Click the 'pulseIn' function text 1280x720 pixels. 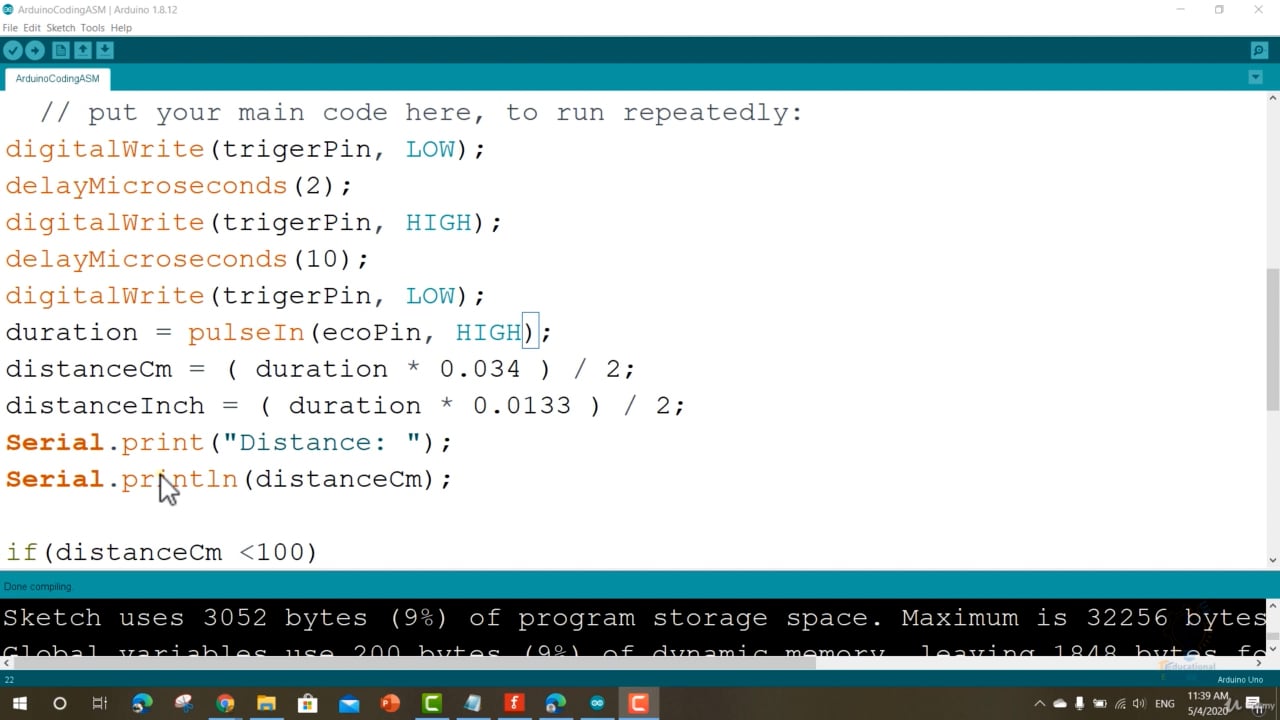(246, 332)
